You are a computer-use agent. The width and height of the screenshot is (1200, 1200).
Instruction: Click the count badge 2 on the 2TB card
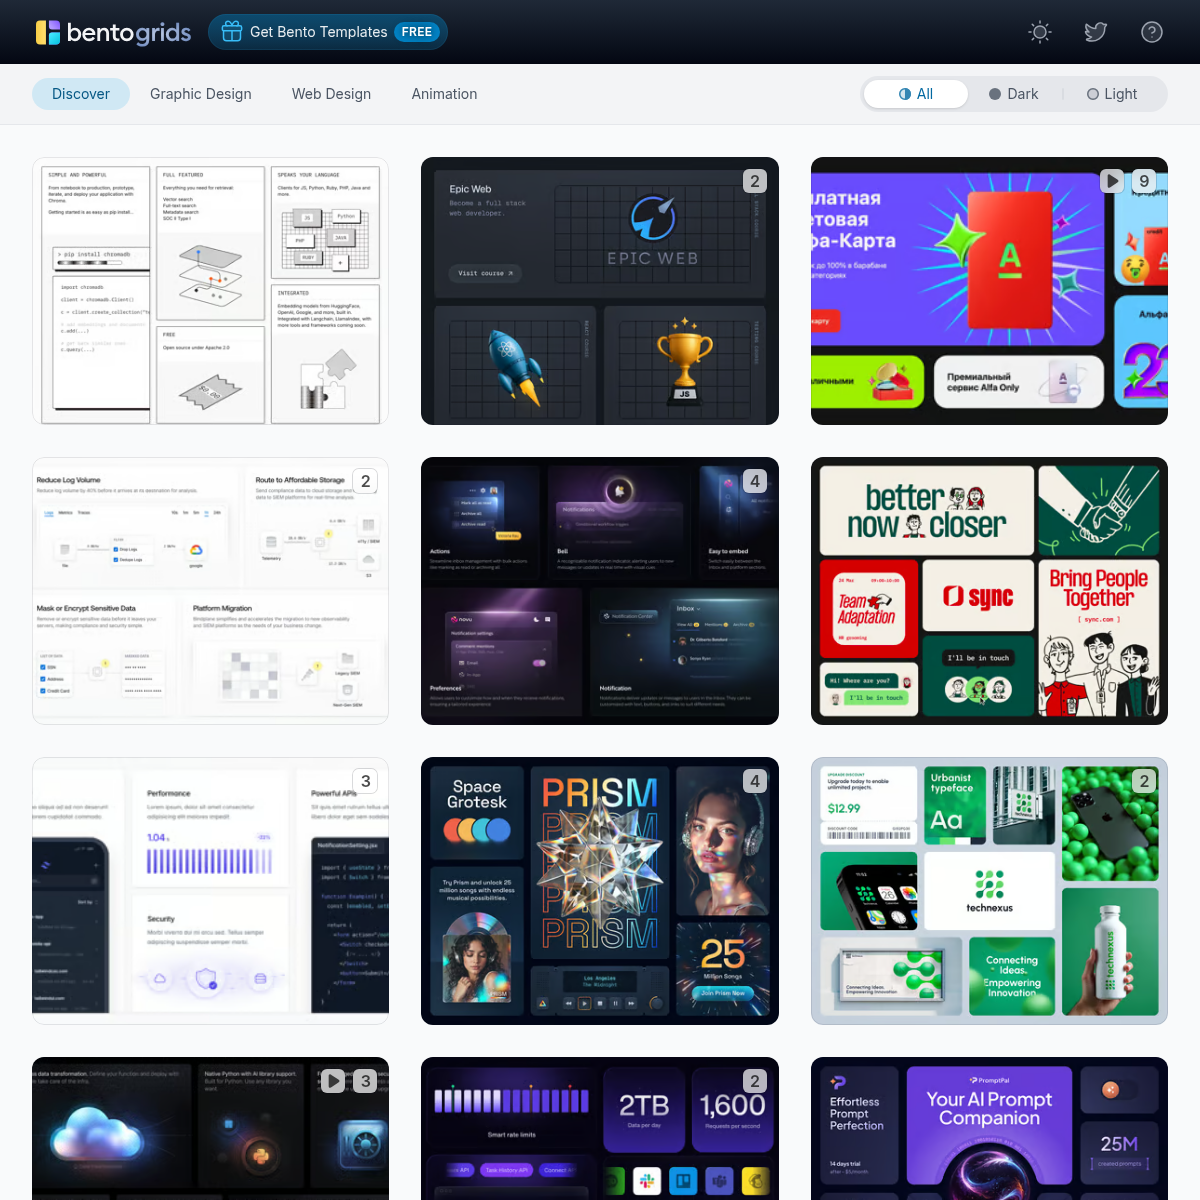point(755,1081)
